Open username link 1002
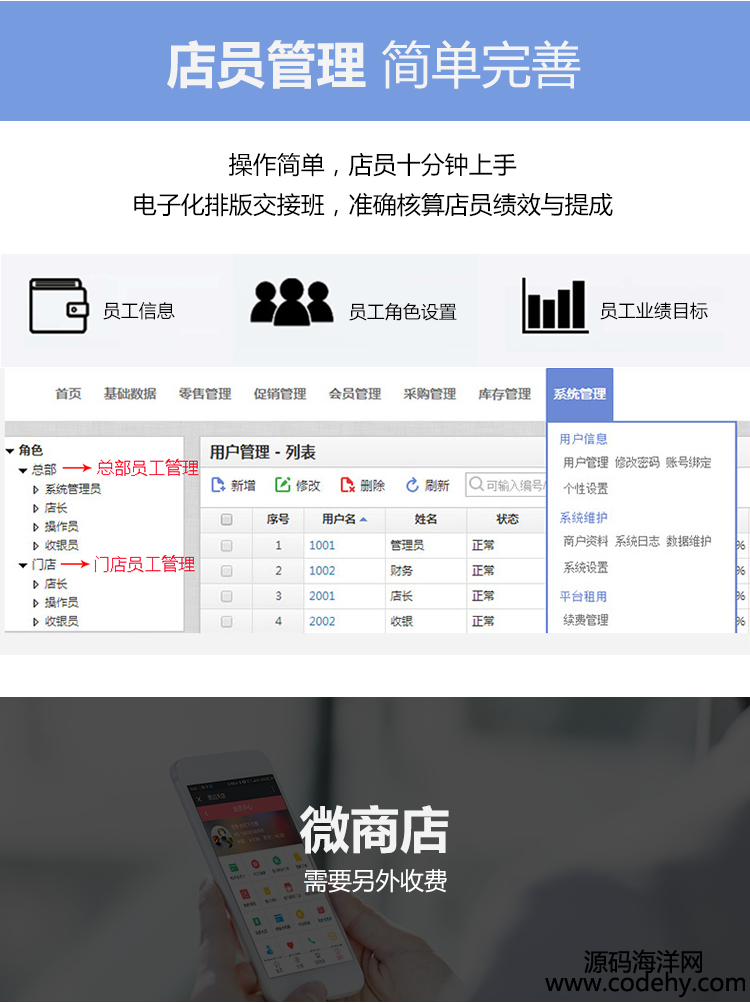 click(x=322, y=571)
